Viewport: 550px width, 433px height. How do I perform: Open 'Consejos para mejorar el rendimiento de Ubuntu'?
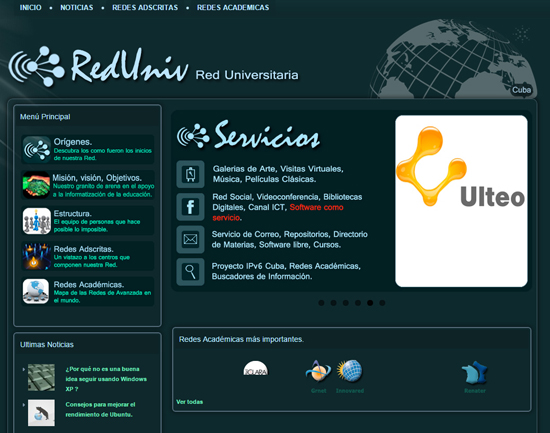[100, 409]
